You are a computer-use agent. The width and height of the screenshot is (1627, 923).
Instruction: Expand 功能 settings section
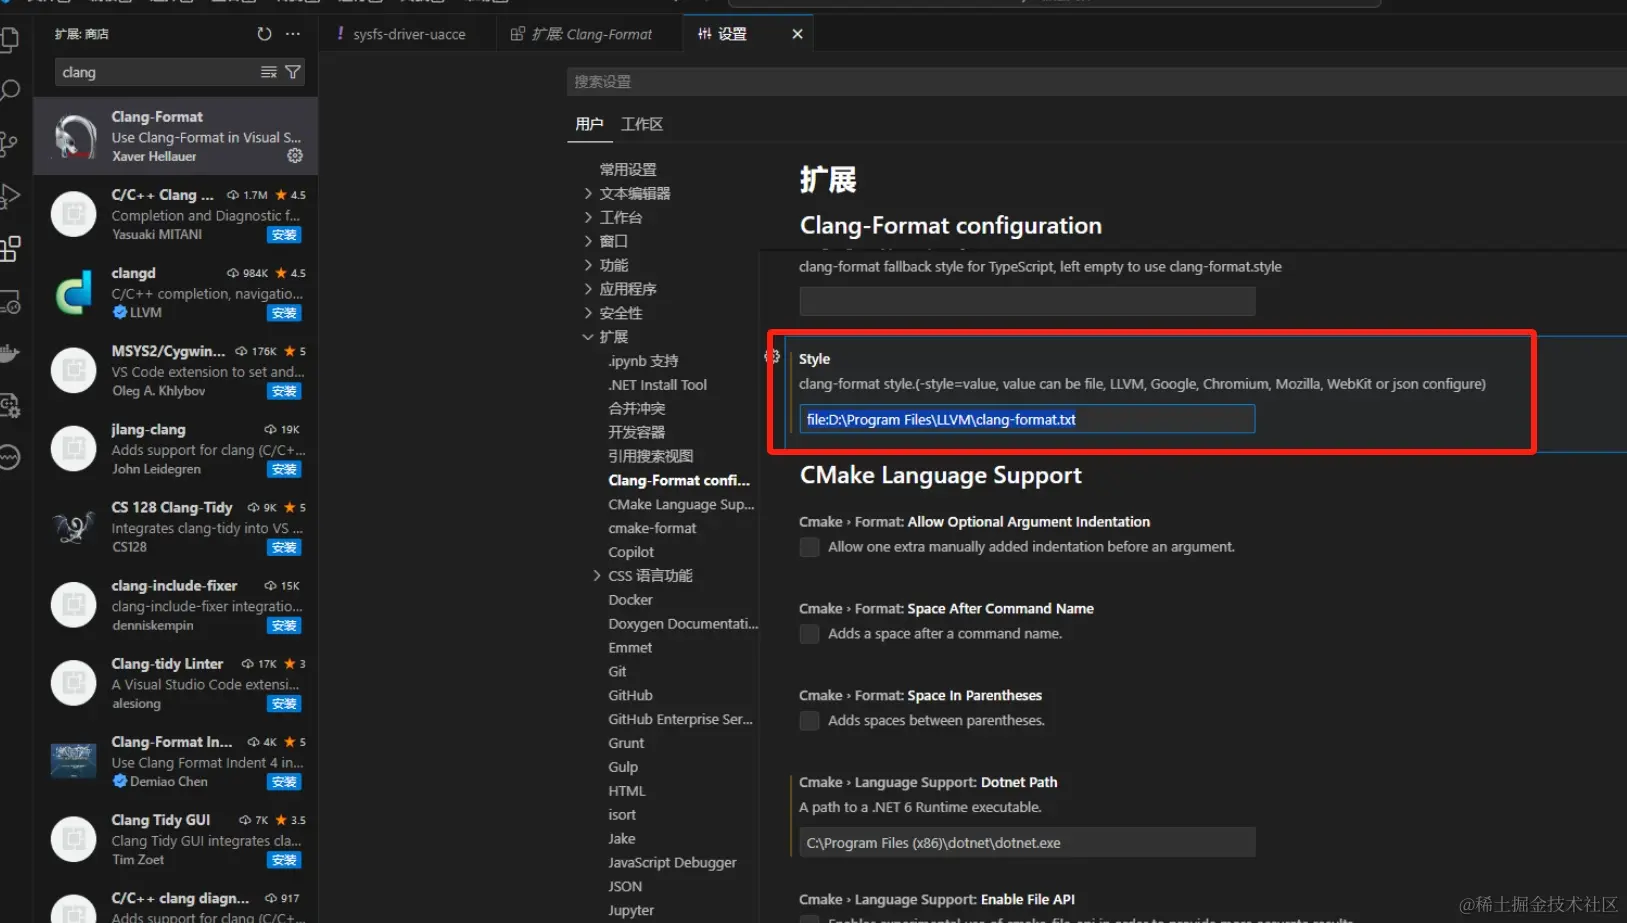(588, 265)
